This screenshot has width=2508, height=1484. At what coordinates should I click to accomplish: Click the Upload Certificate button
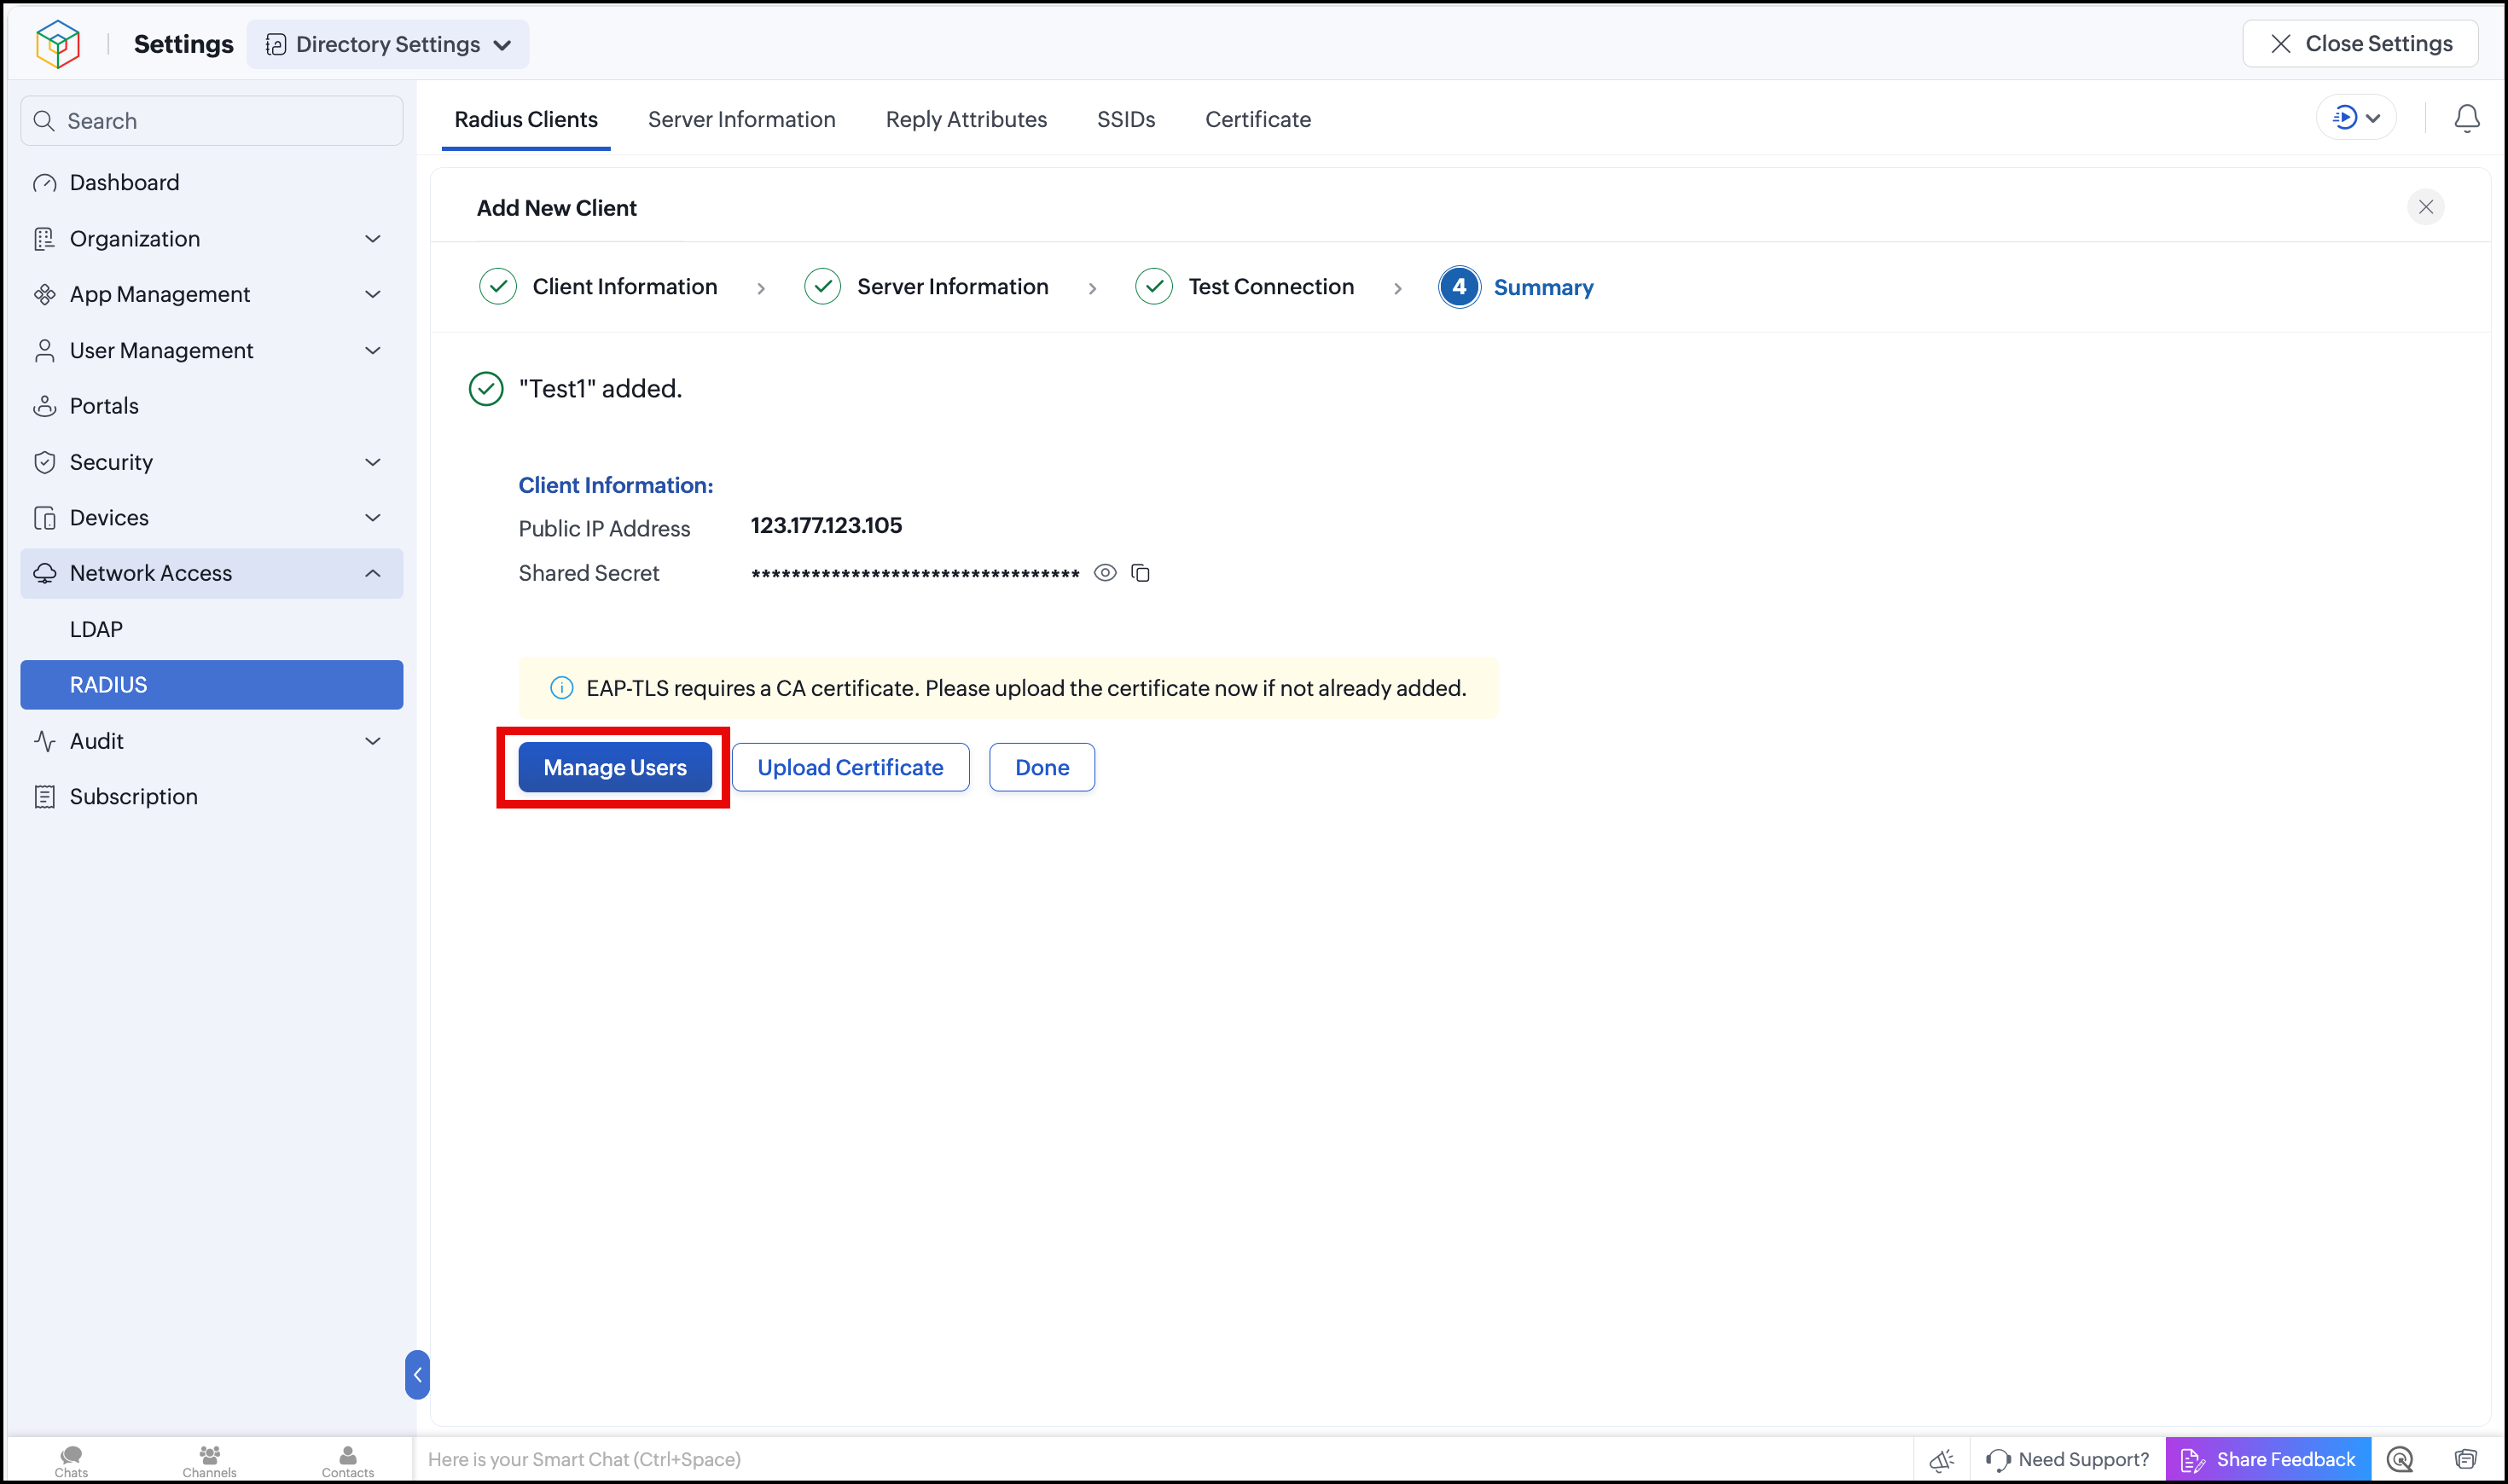tap(850, 767)
